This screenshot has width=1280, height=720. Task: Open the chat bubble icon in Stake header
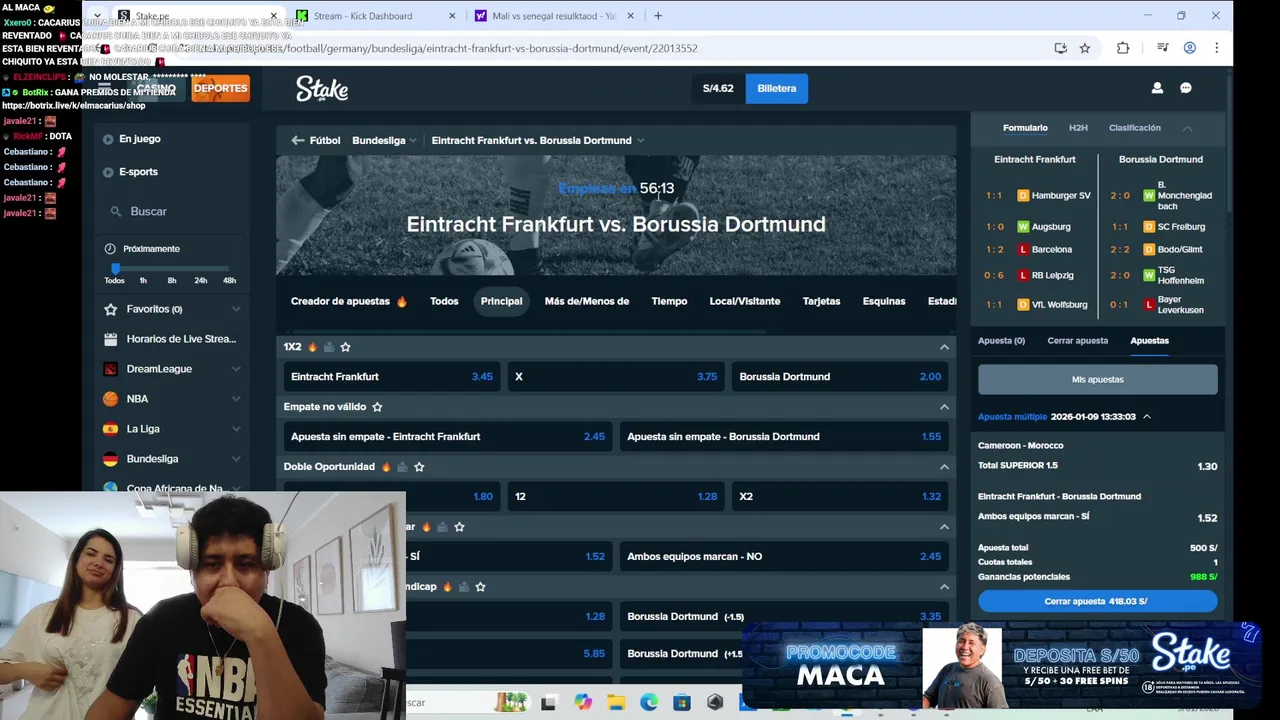coord(1186,88)
